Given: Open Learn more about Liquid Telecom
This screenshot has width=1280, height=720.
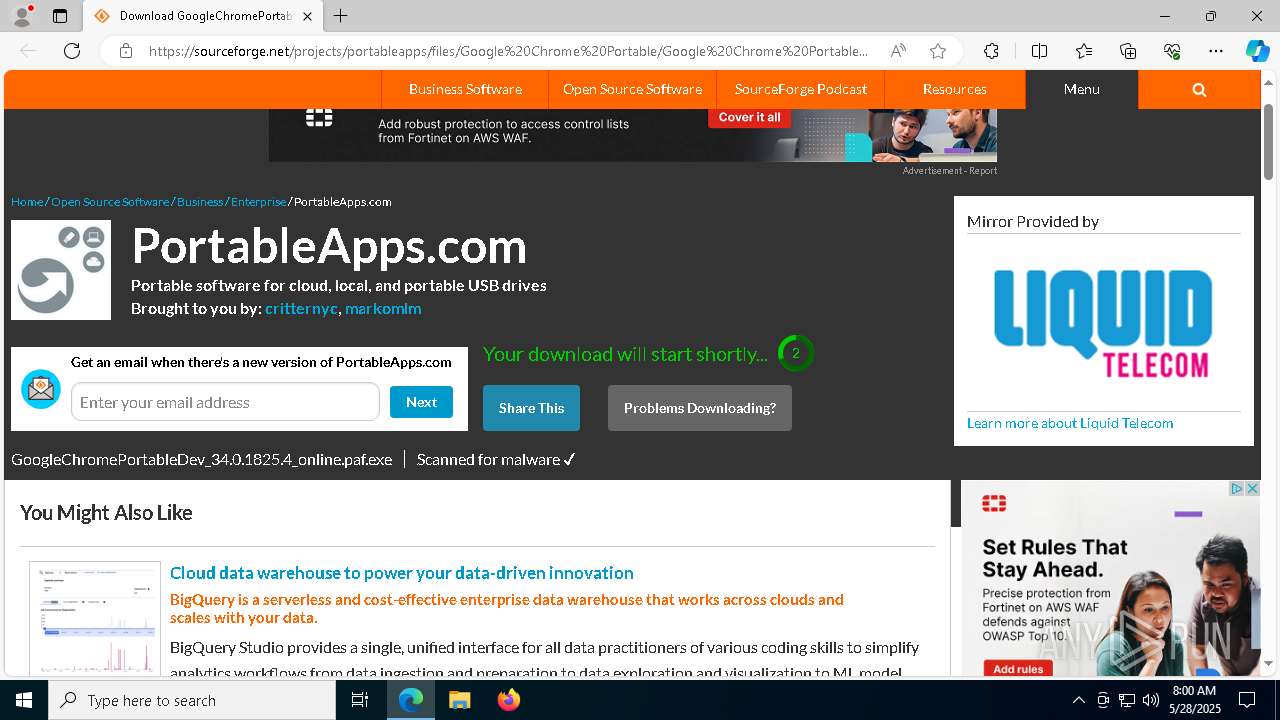Looking at the screenshot, I should tap(1070, 423).
